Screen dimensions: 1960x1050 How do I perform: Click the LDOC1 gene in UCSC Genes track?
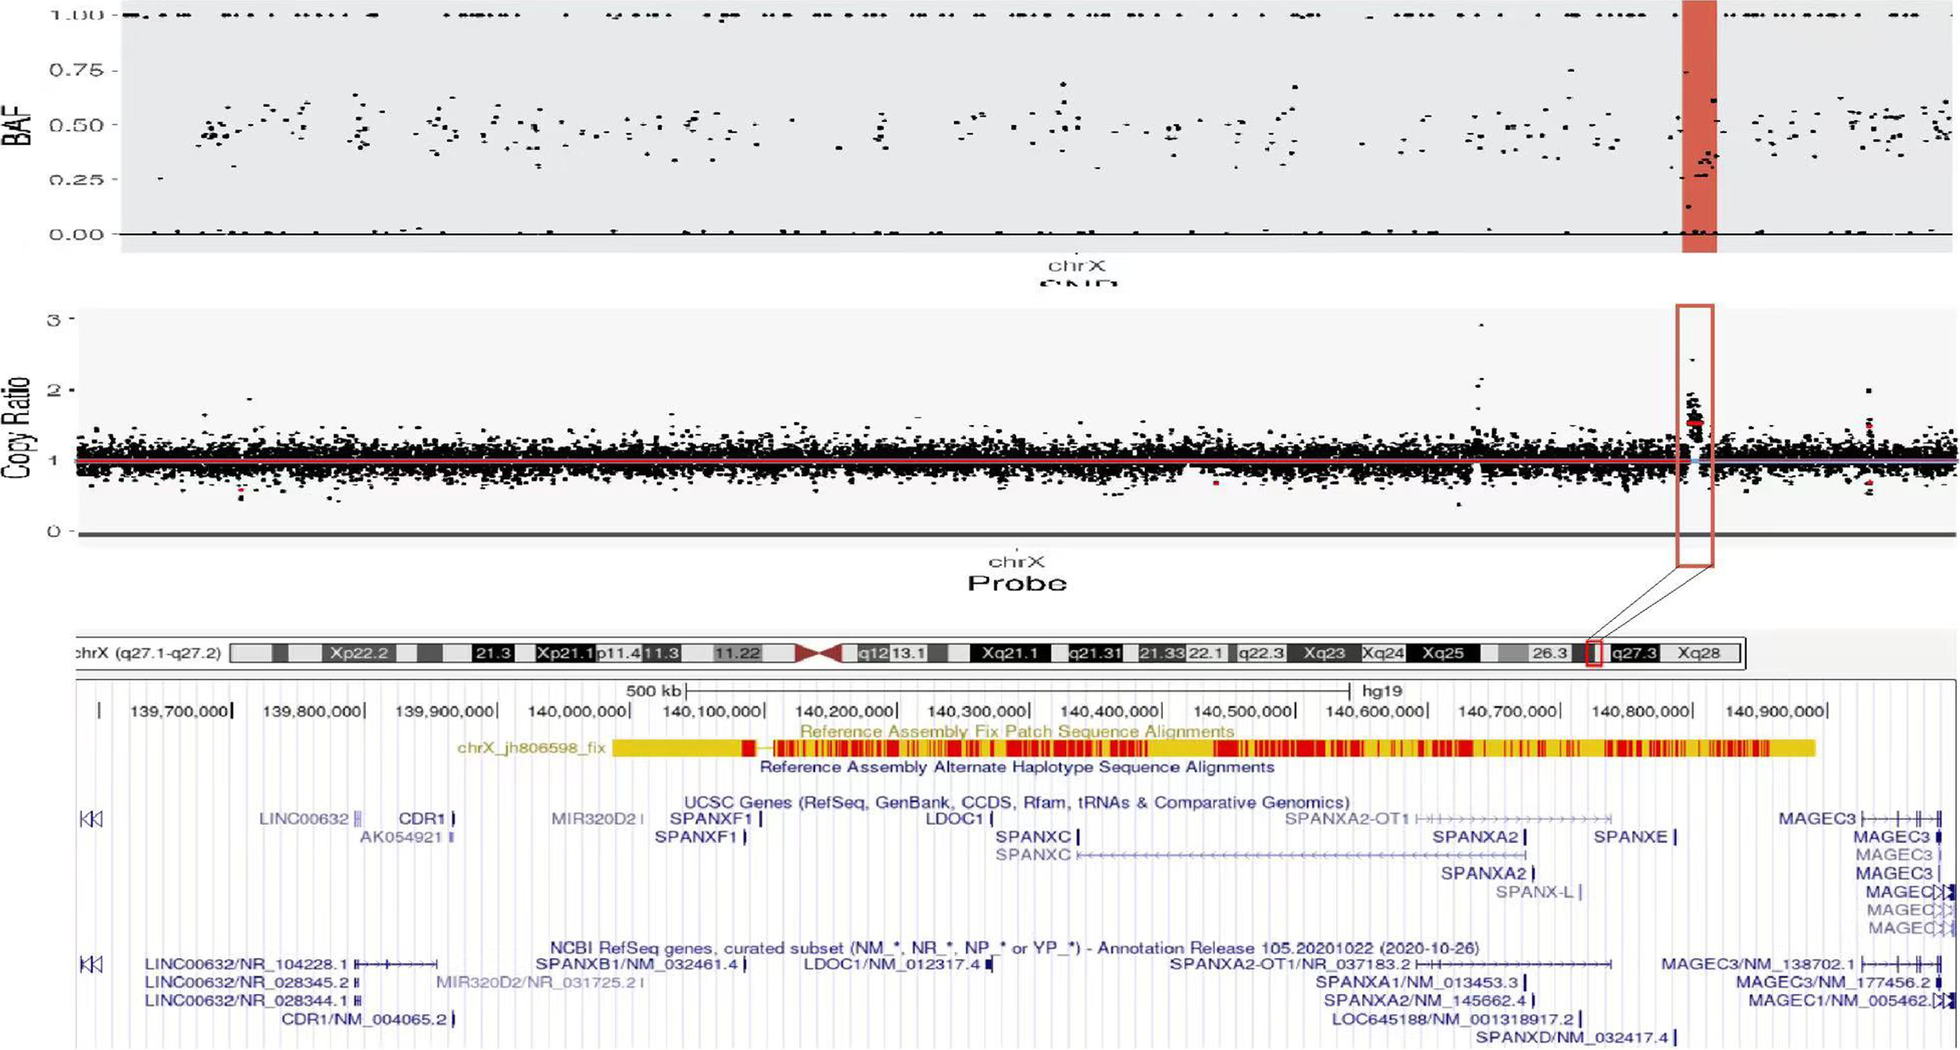point(955,819)
